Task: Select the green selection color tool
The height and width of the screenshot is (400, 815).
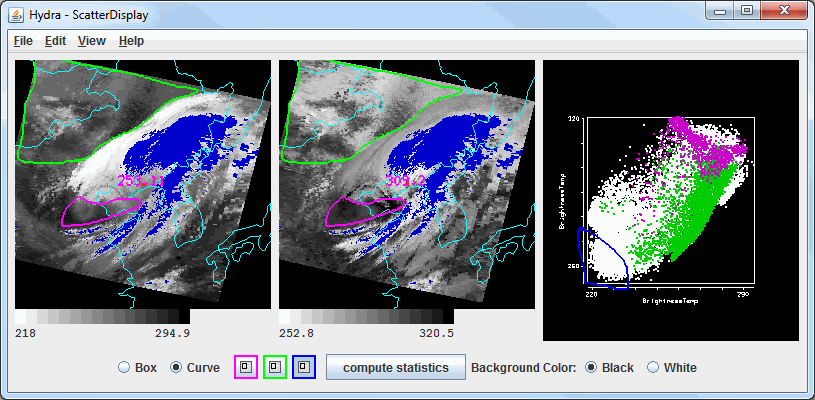Action: click(276, 367)
